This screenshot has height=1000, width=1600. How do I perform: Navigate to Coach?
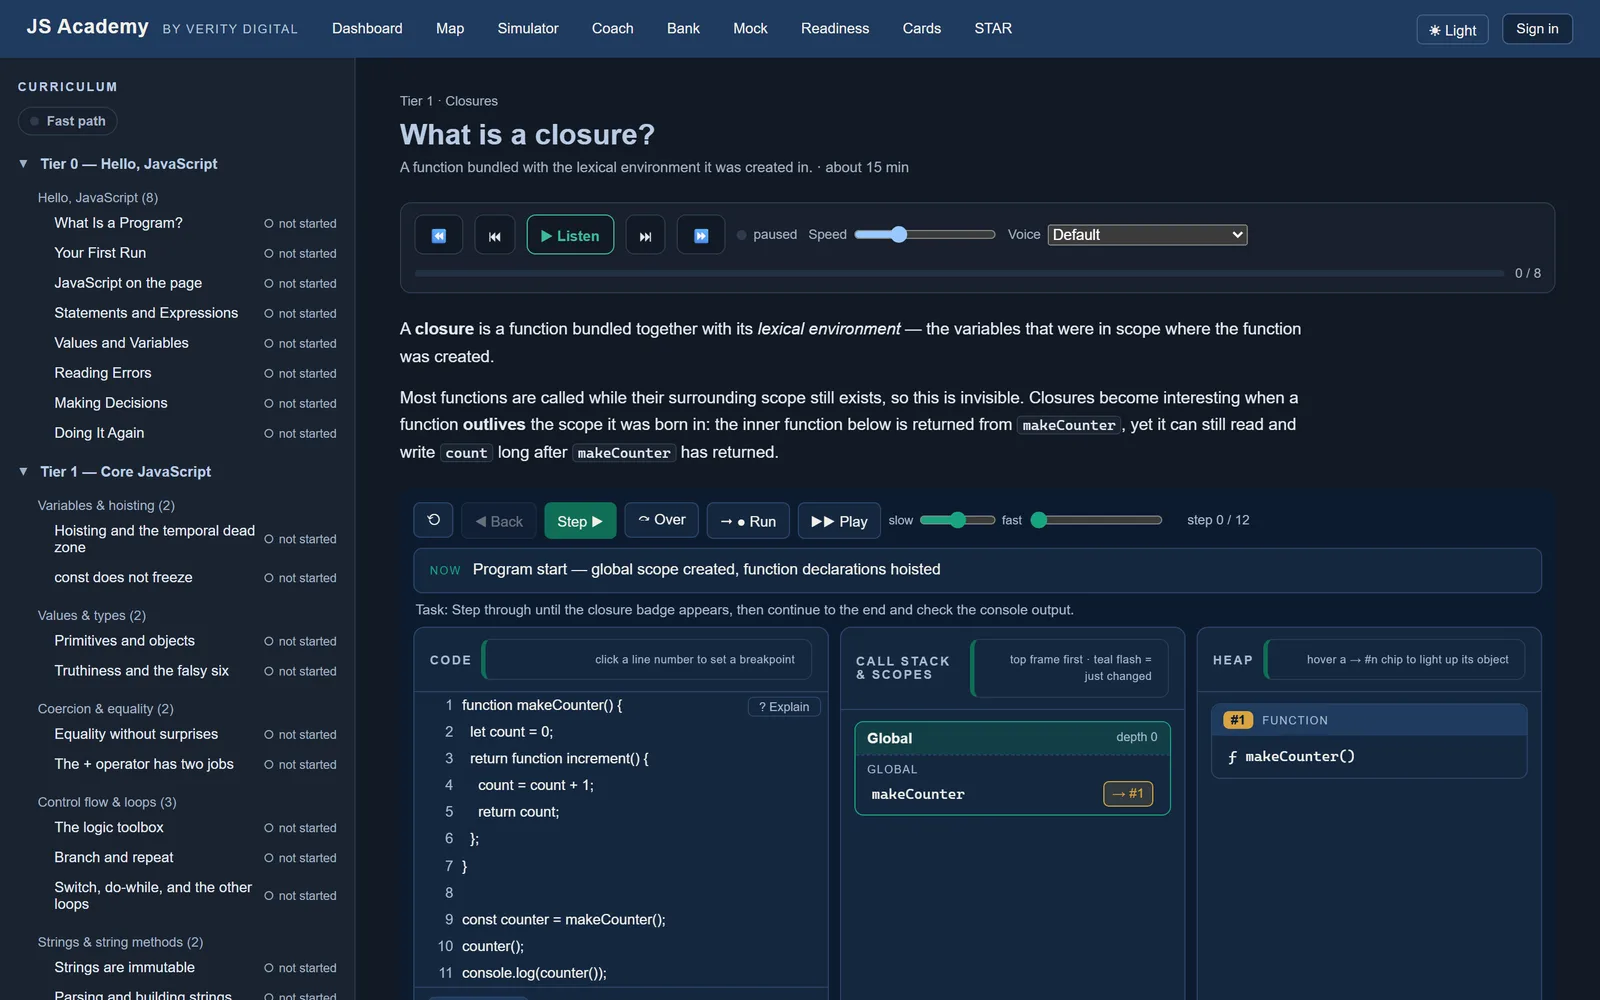tap(613, 29)
